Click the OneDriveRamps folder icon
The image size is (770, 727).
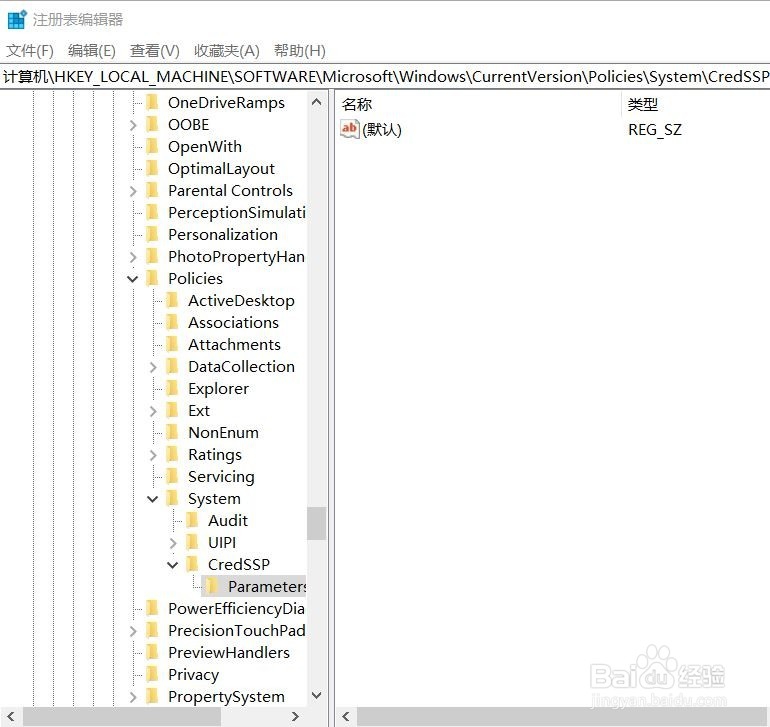pos(153,102)
